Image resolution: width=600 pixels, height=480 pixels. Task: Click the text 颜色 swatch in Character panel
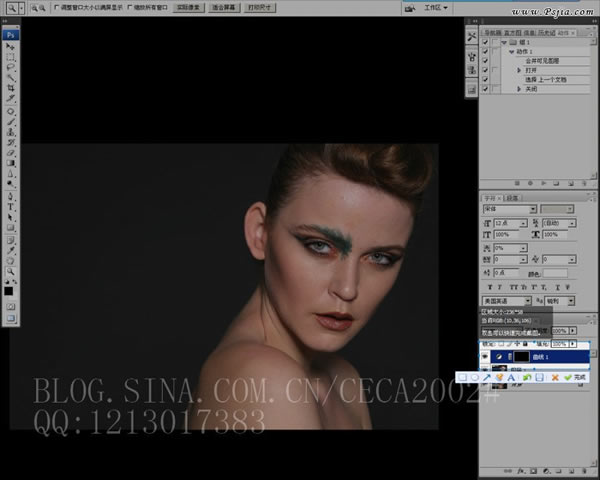pyautogui.click(x=555, y=273)
